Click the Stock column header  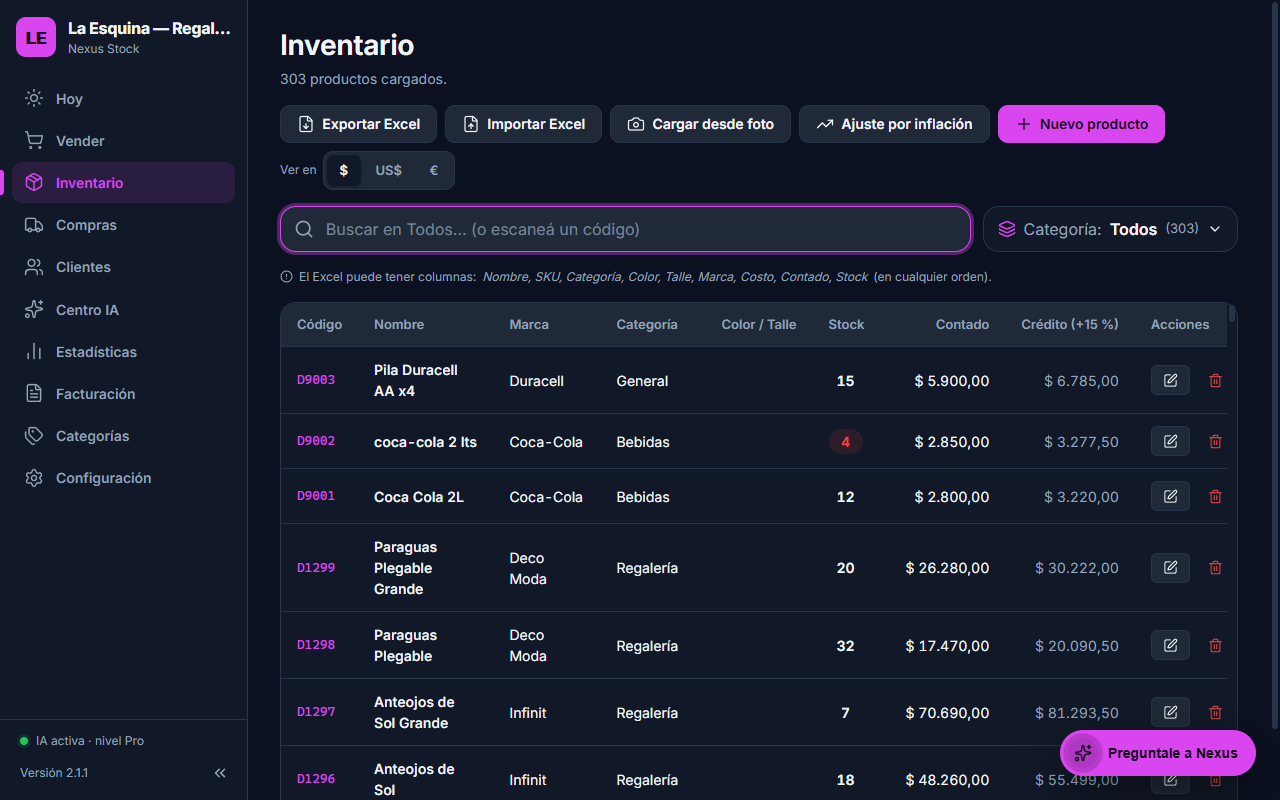click(x=846, y=324)
